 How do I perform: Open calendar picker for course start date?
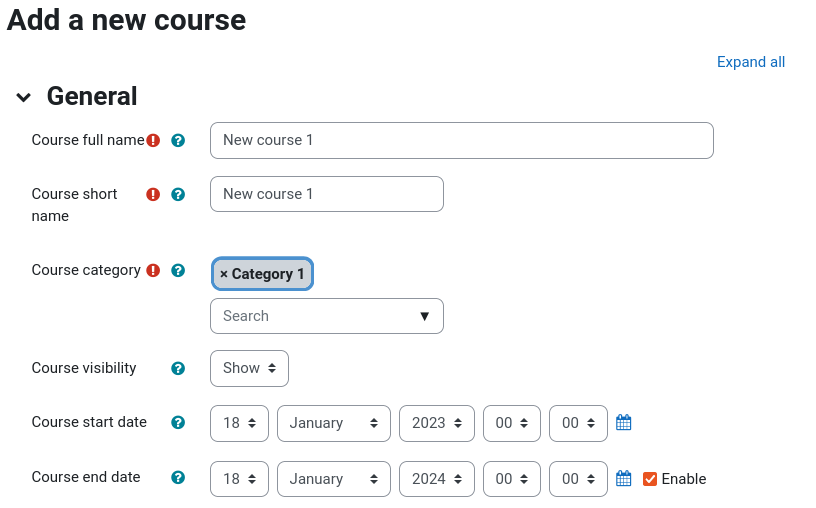pos(623,423)
